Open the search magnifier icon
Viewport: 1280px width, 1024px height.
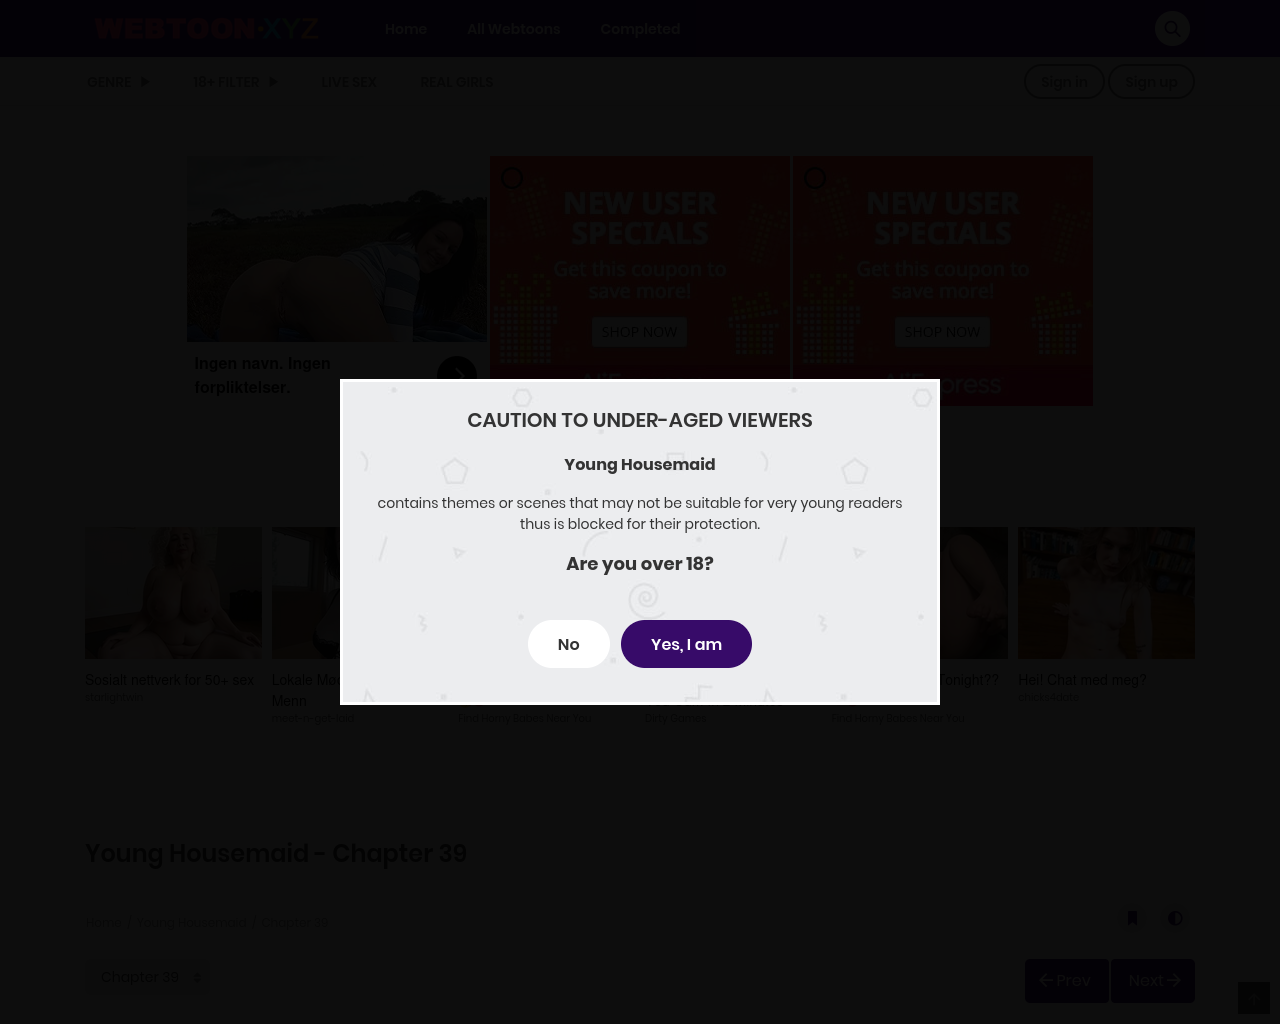[x=1172, y=28]
